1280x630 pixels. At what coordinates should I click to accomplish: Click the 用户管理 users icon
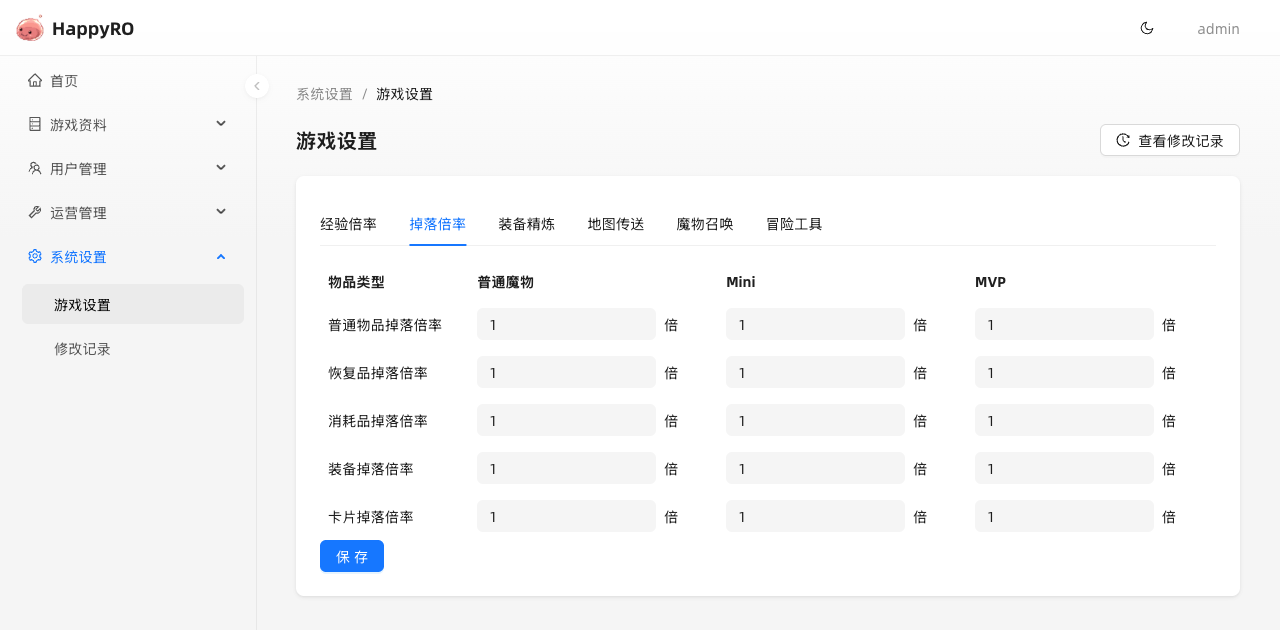(35, 168)
